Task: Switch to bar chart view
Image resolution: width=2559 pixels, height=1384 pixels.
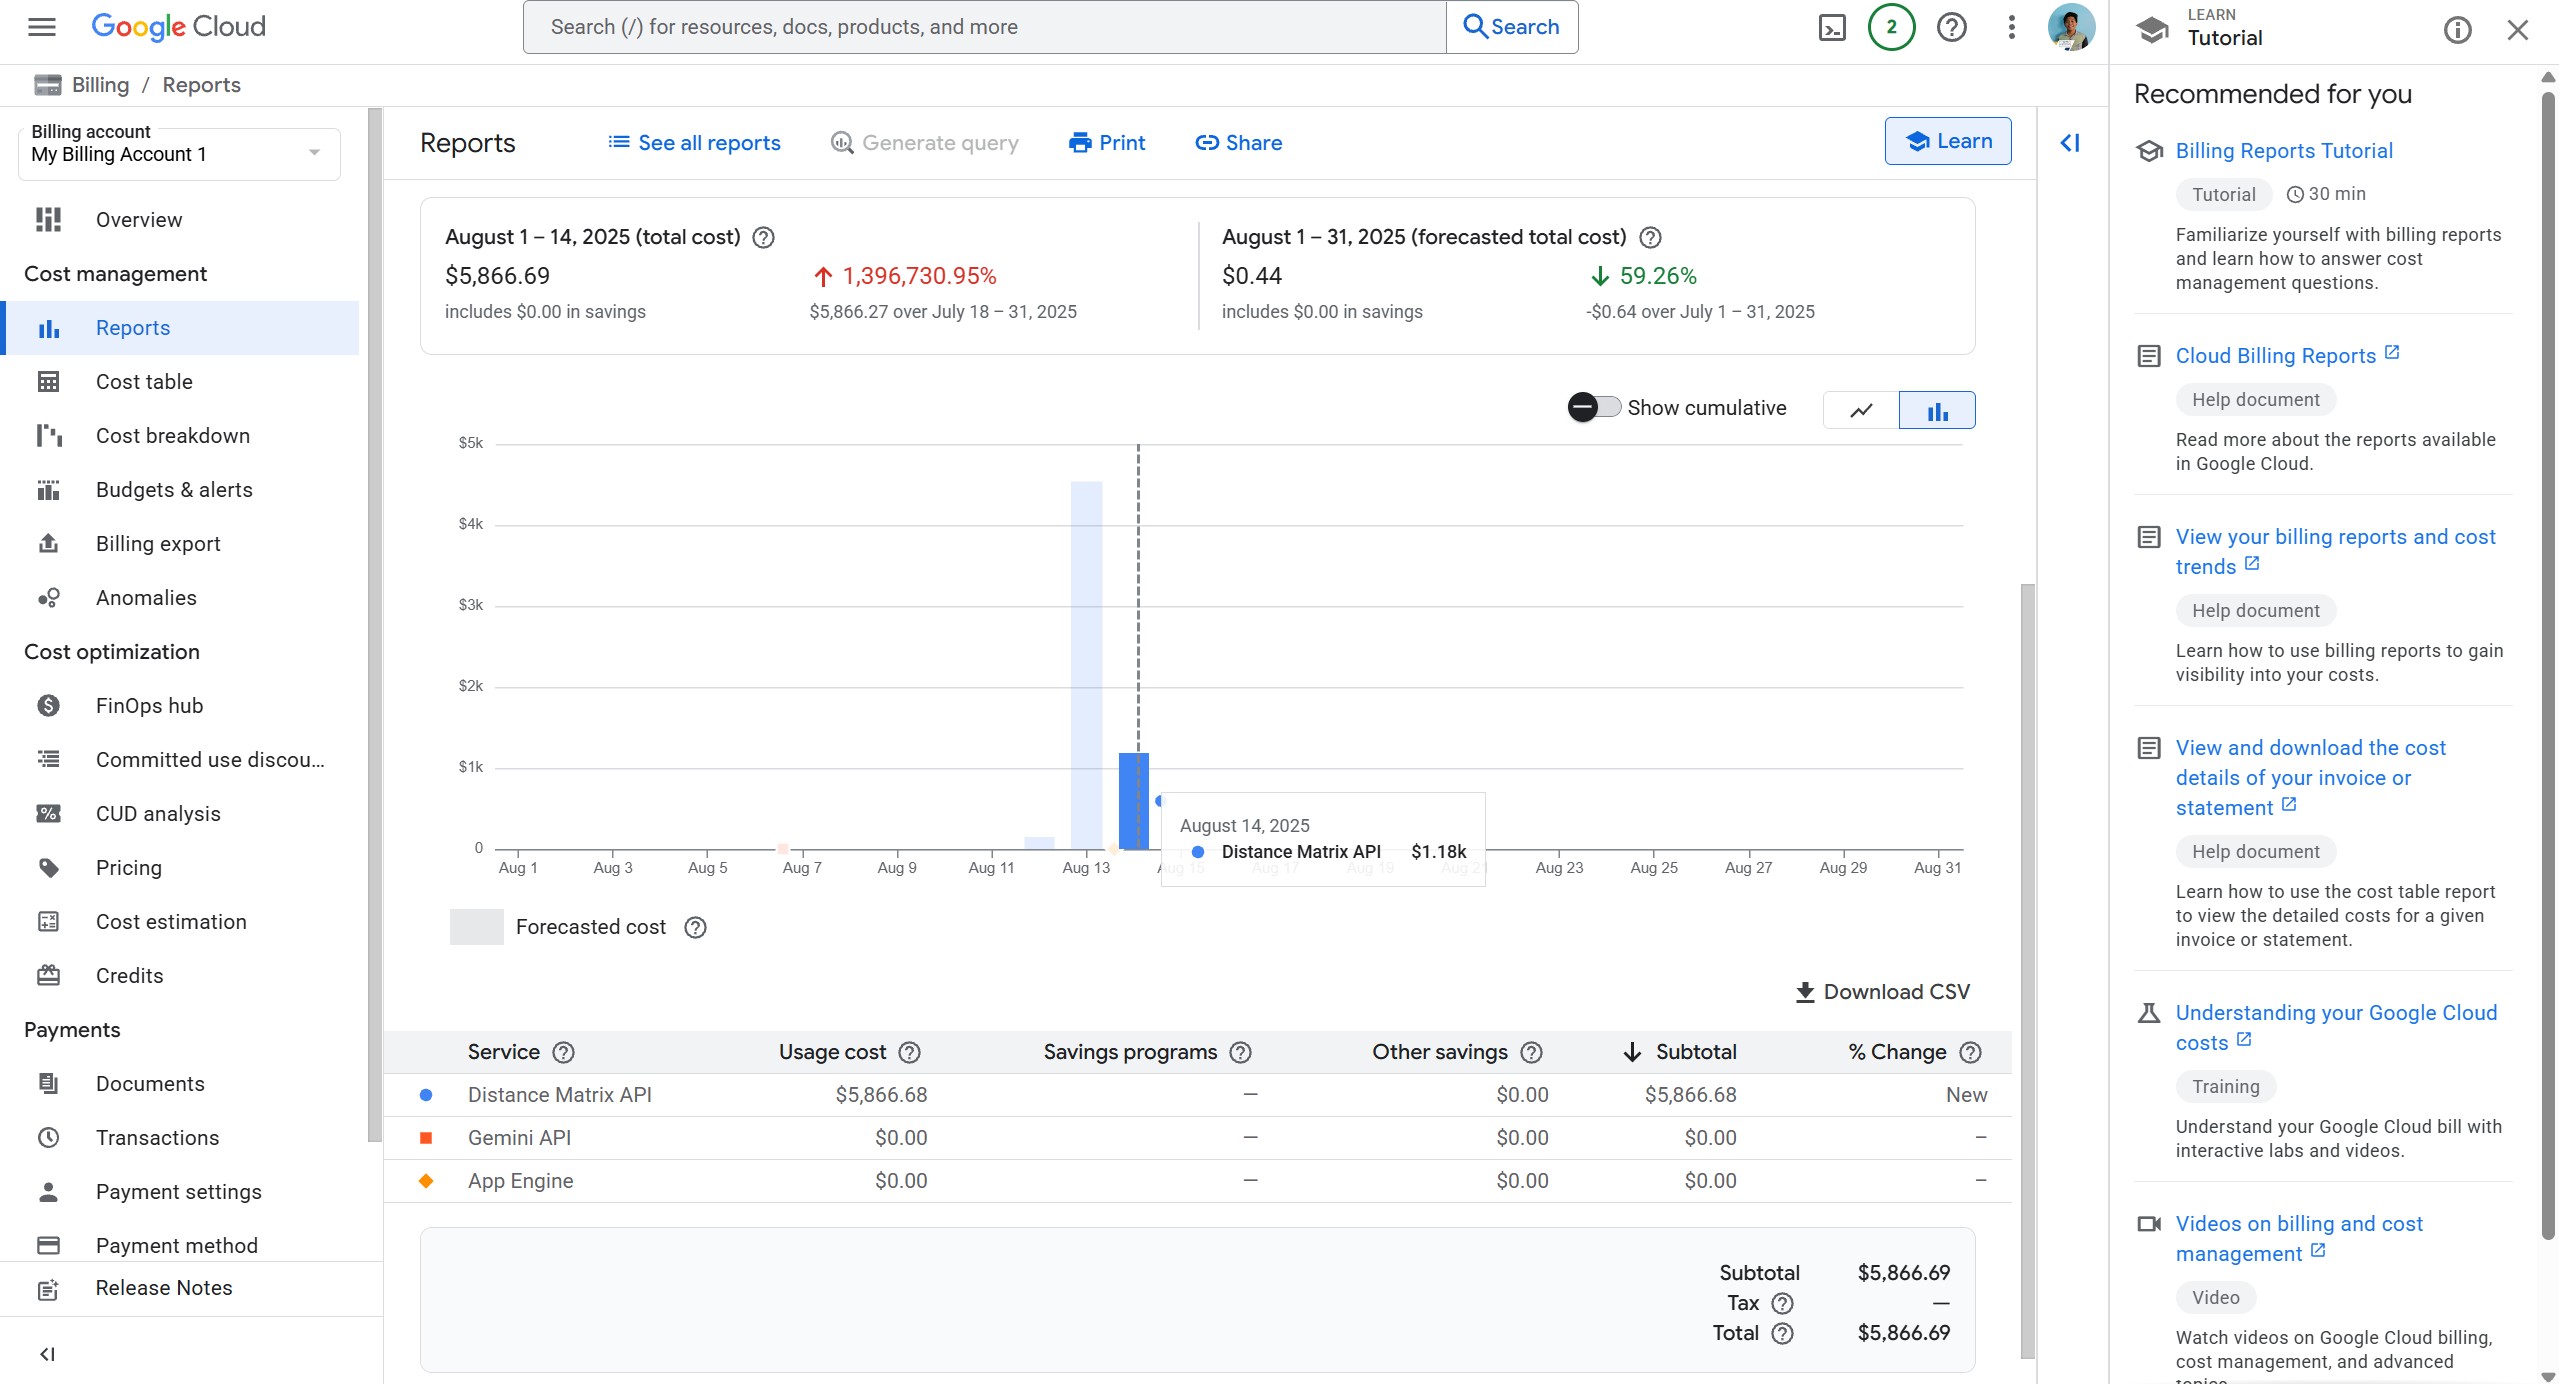Action: (1937, 410)
